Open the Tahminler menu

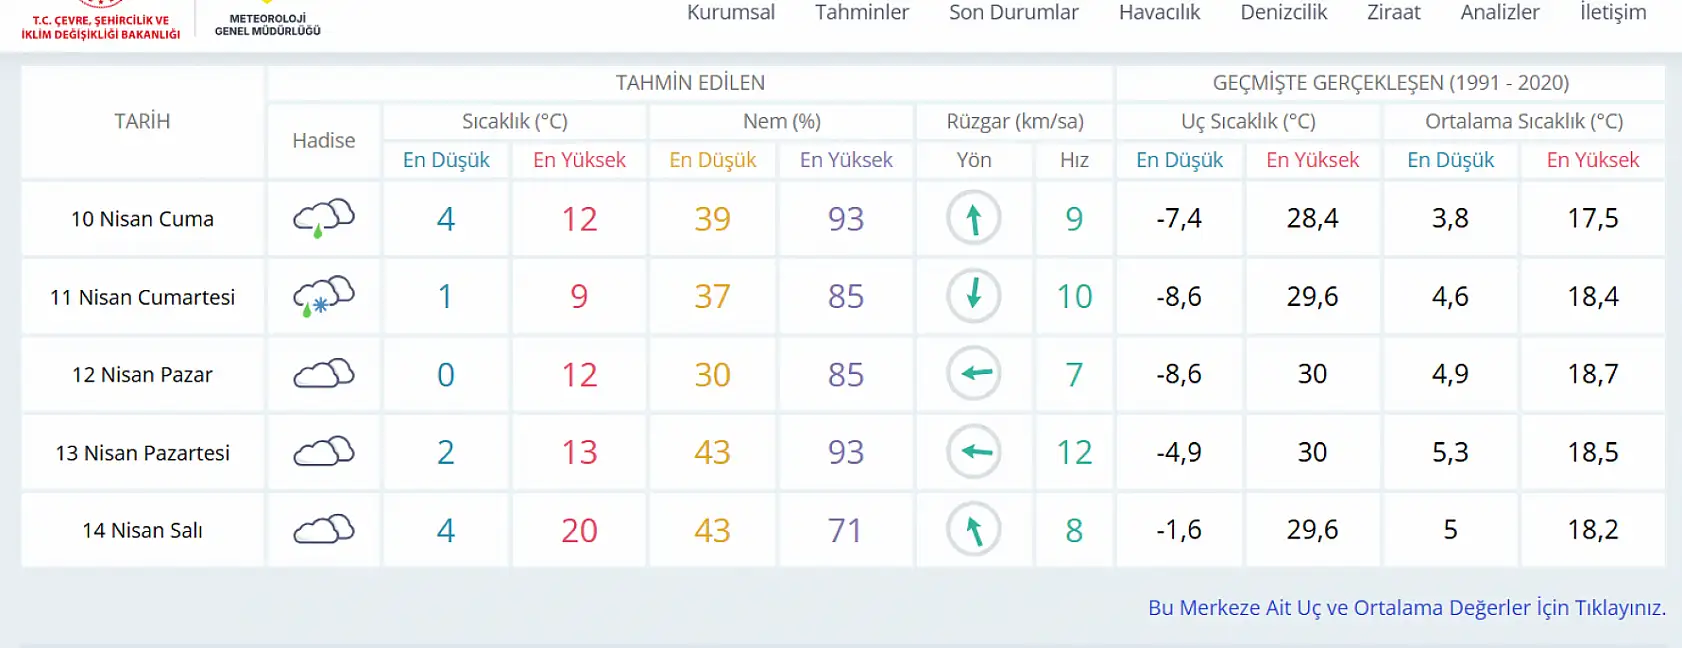pyautogui.click(x=862, y=13)
